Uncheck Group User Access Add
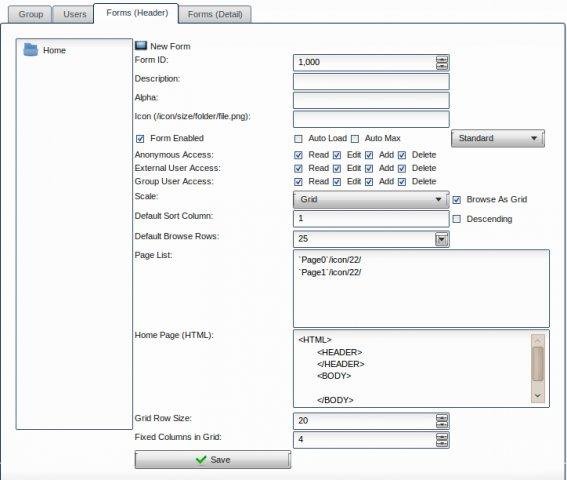567x480 pixels. tap(369, 182)
